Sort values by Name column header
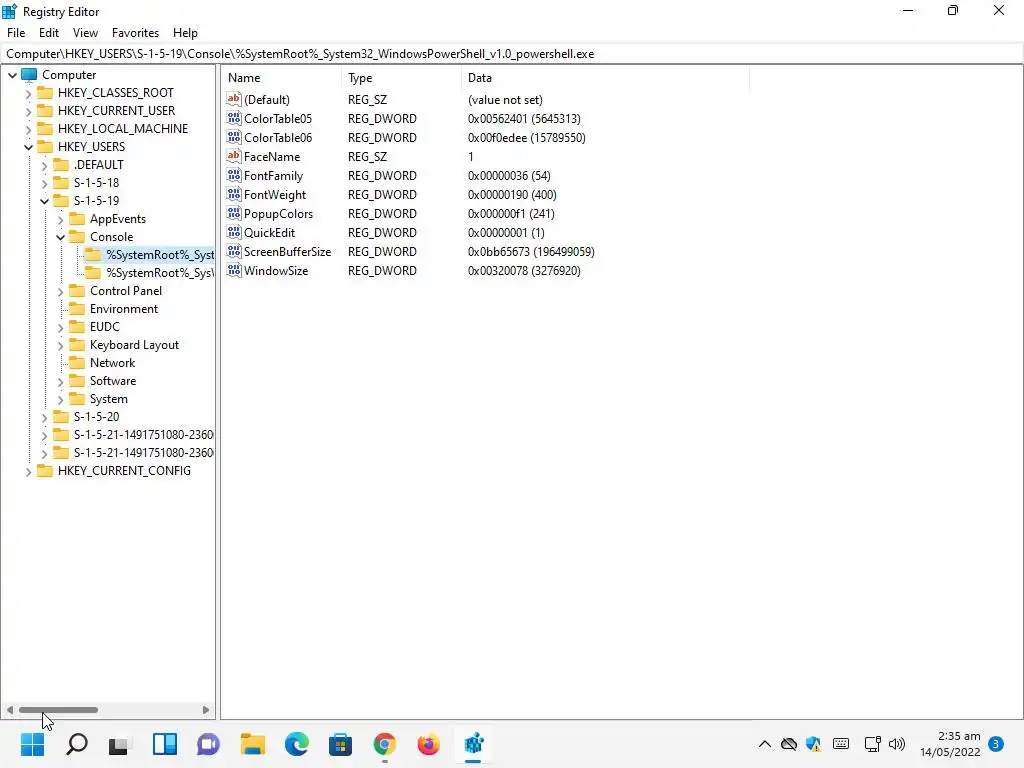This screenshot has width=1024, height=768. 281,78
